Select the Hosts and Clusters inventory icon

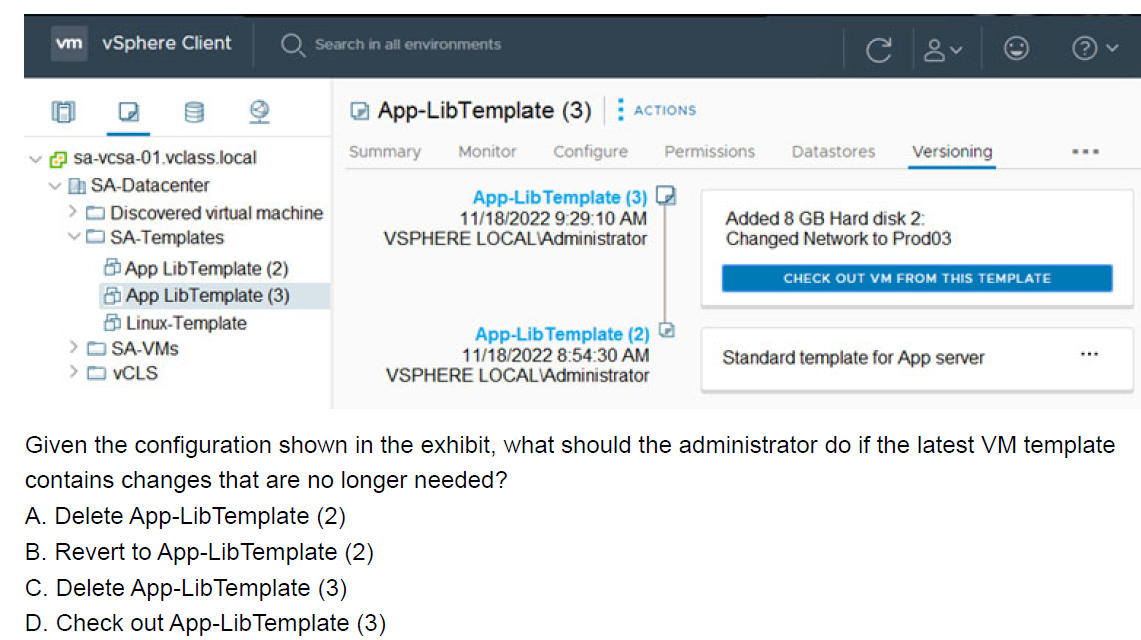pyautogui.click(x=63, y=112)
